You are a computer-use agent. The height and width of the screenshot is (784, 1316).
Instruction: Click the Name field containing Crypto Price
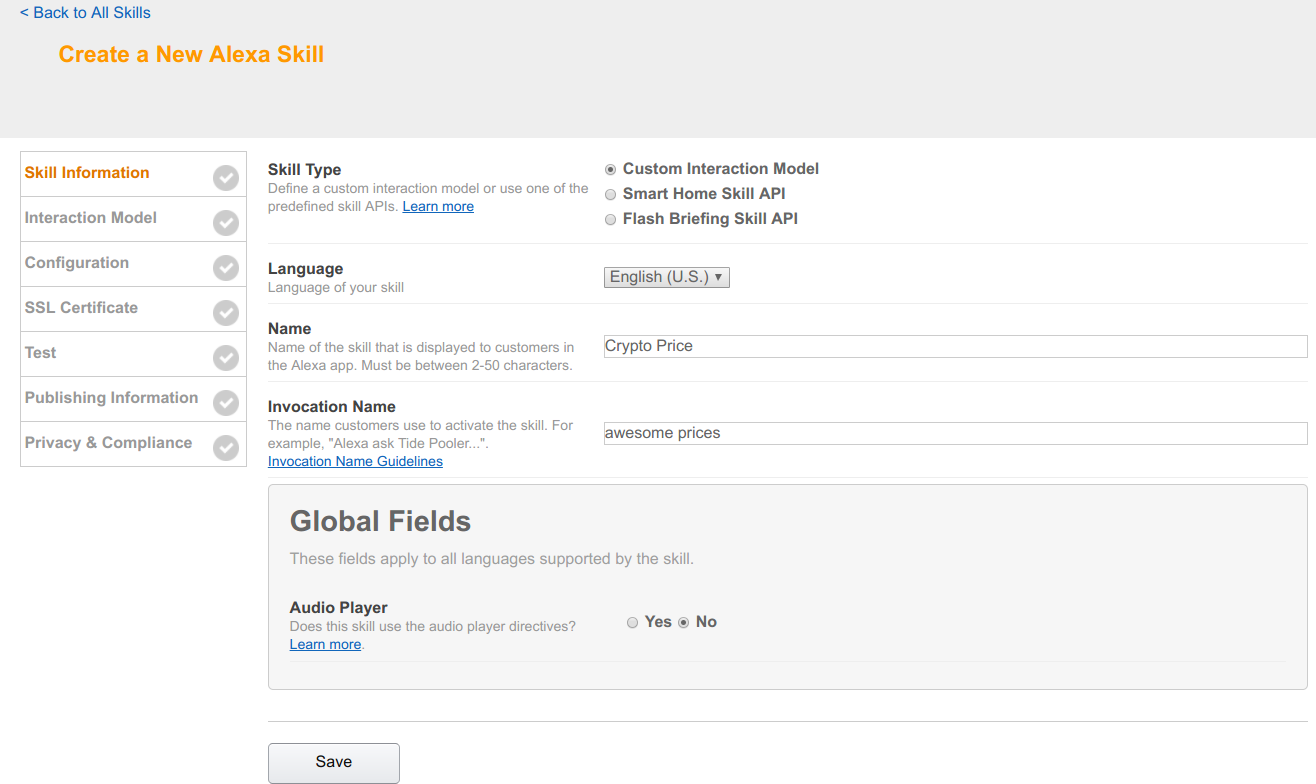tap(955, 346)
